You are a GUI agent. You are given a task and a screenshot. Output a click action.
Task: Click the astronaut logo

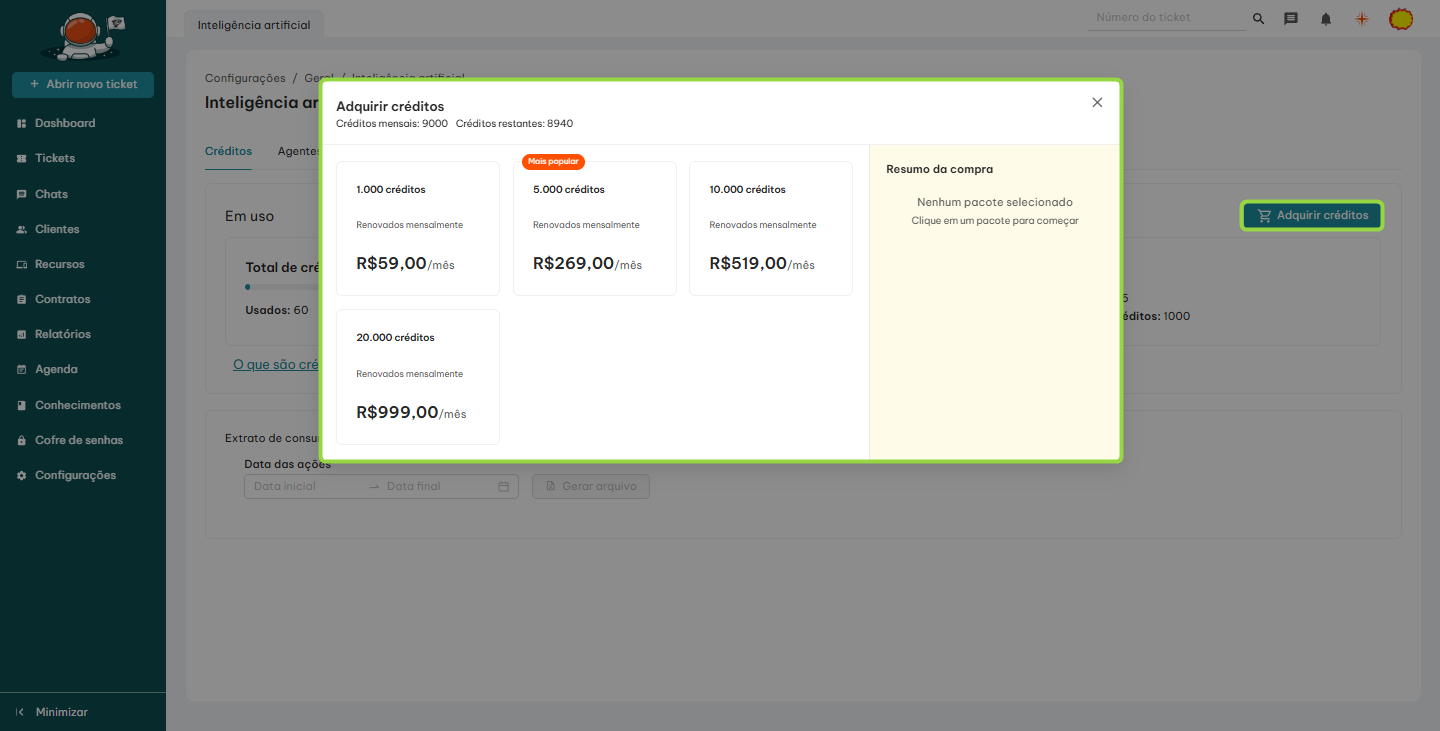click(82, 36)
